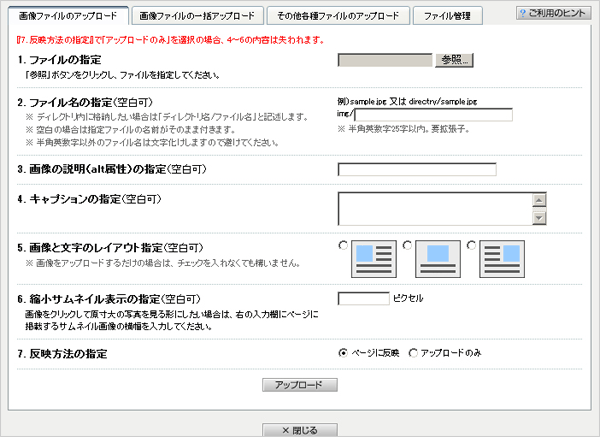This screenshot has width=600, height=437.
Task: Click the アップロード button
Action: [300, 385]
